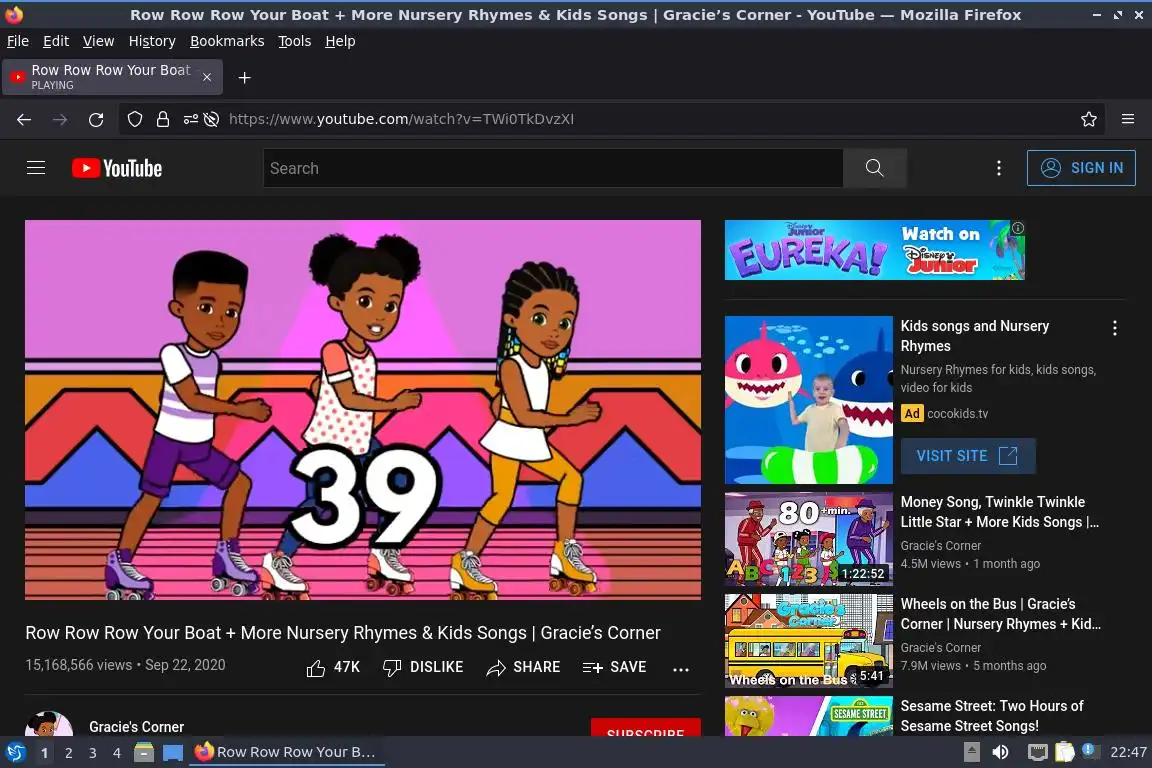Image resolution: width=1152 pixels, height=768 pixels.
Task: Subscribe to Gracie's Corner
Action: pyautogui.click(x=645, y=728)
